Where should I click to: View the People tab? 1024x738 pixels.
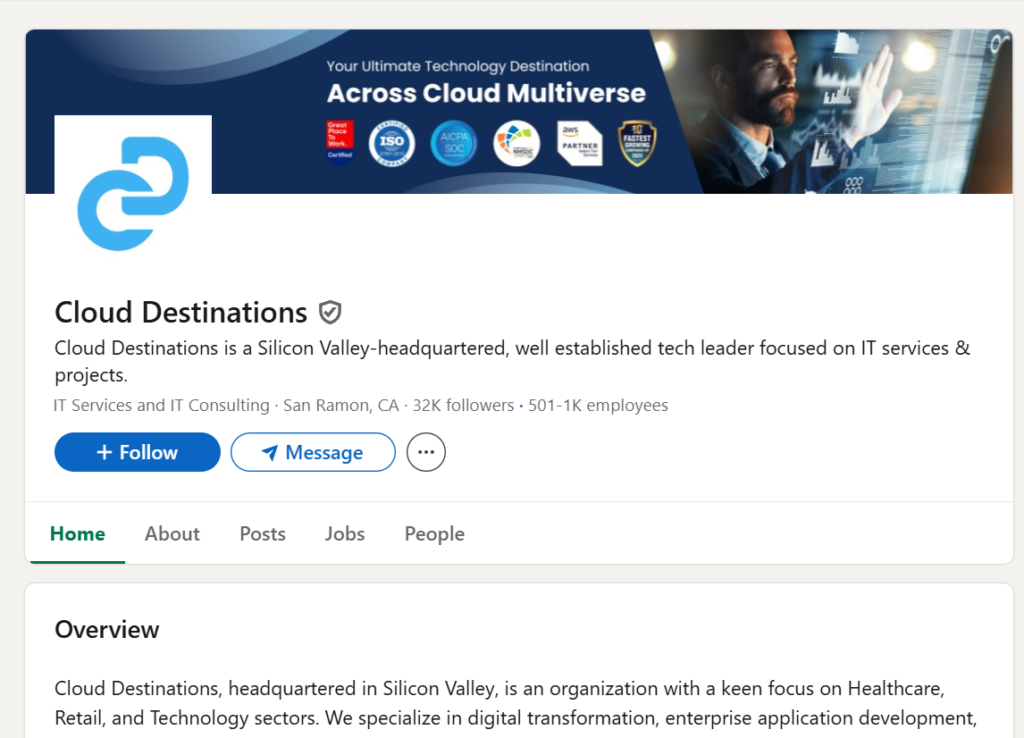coord(434,534)
